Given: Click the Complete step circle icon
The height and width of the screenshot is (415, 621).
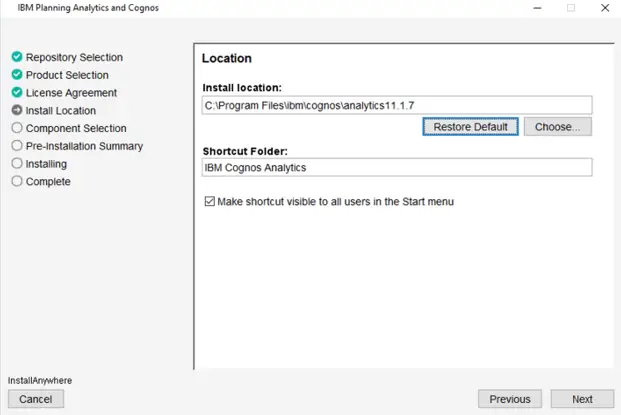Looking at the screenshot, I should click(17, 181).
